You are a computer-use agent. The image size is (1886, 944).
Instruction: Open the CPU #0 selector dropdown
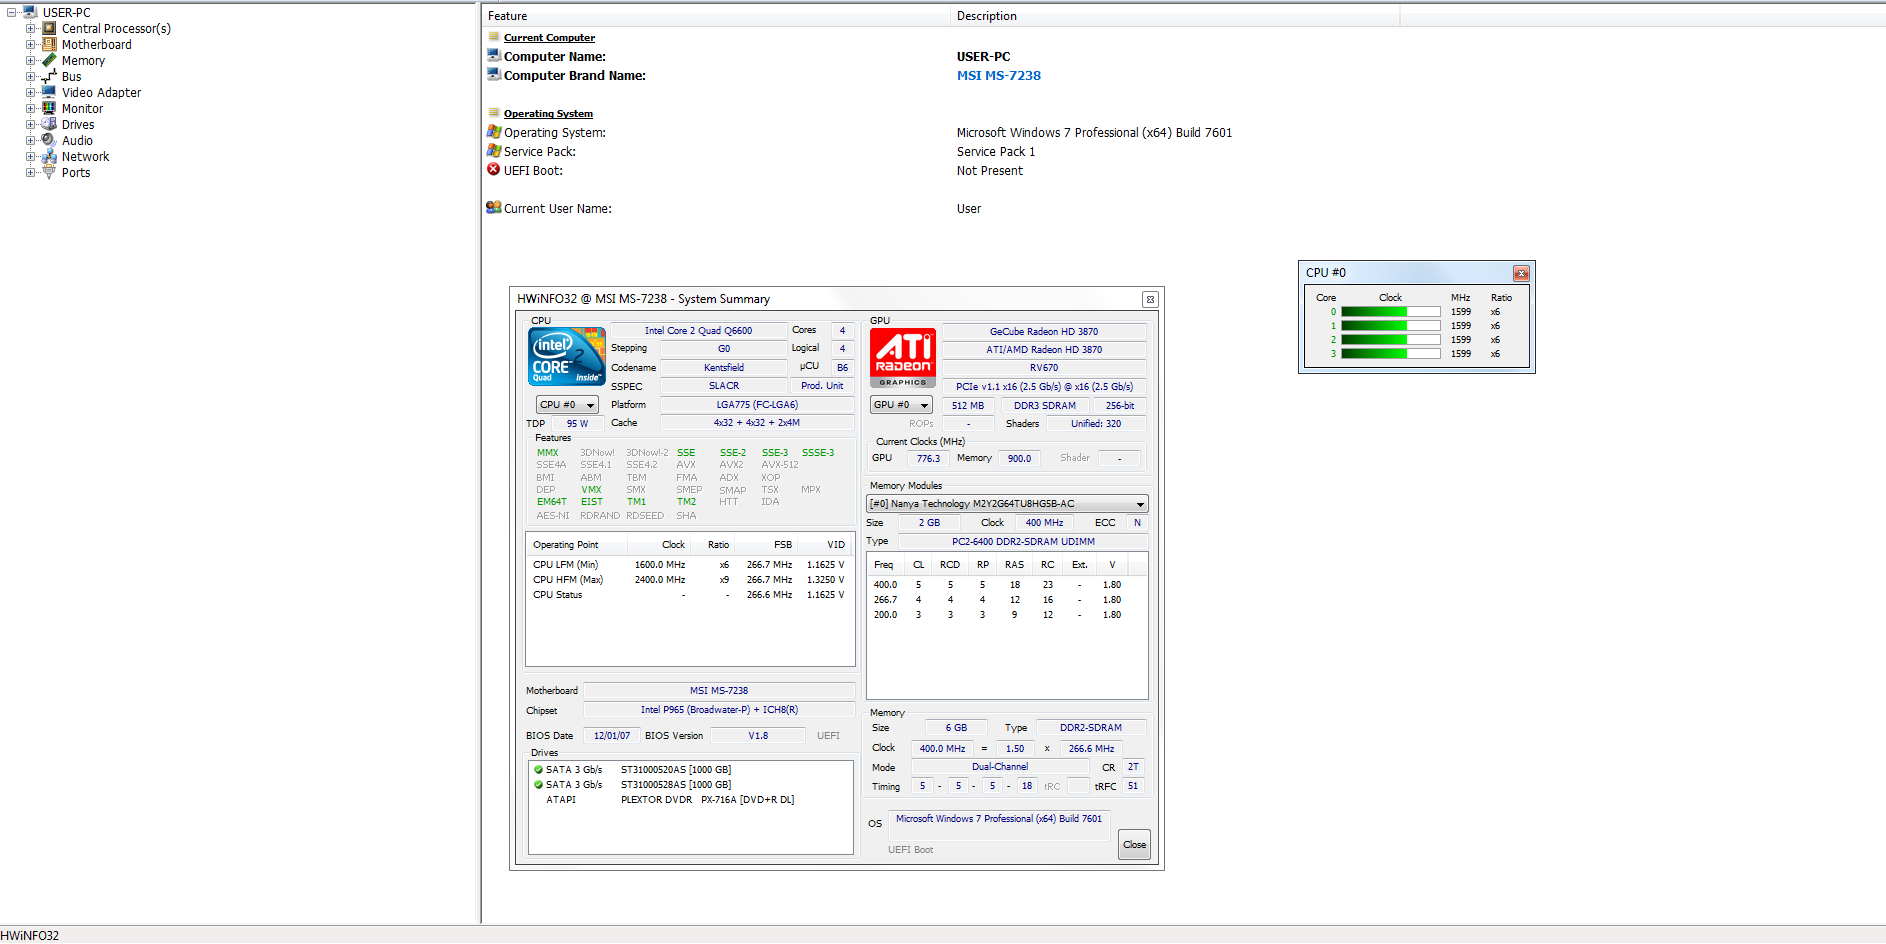tap(567, 405)
